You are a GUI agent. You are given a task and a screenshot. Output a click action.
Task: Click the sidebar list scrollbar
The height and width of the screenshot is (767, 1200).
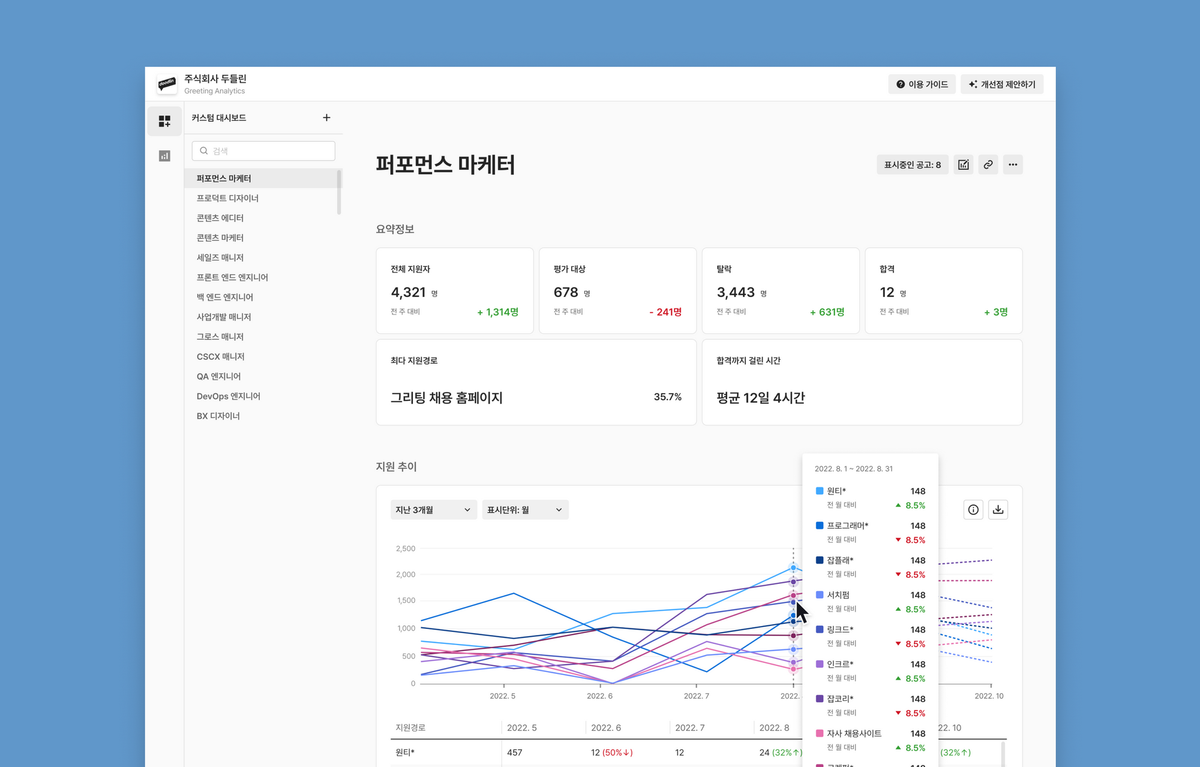(340, 192)
